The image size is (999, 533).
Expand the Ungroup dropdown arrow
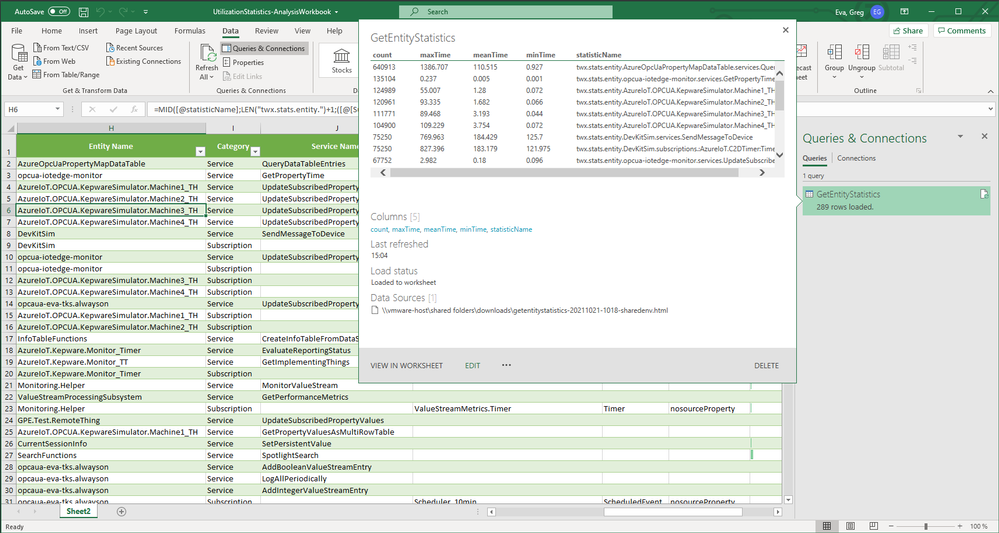(861, 76)
